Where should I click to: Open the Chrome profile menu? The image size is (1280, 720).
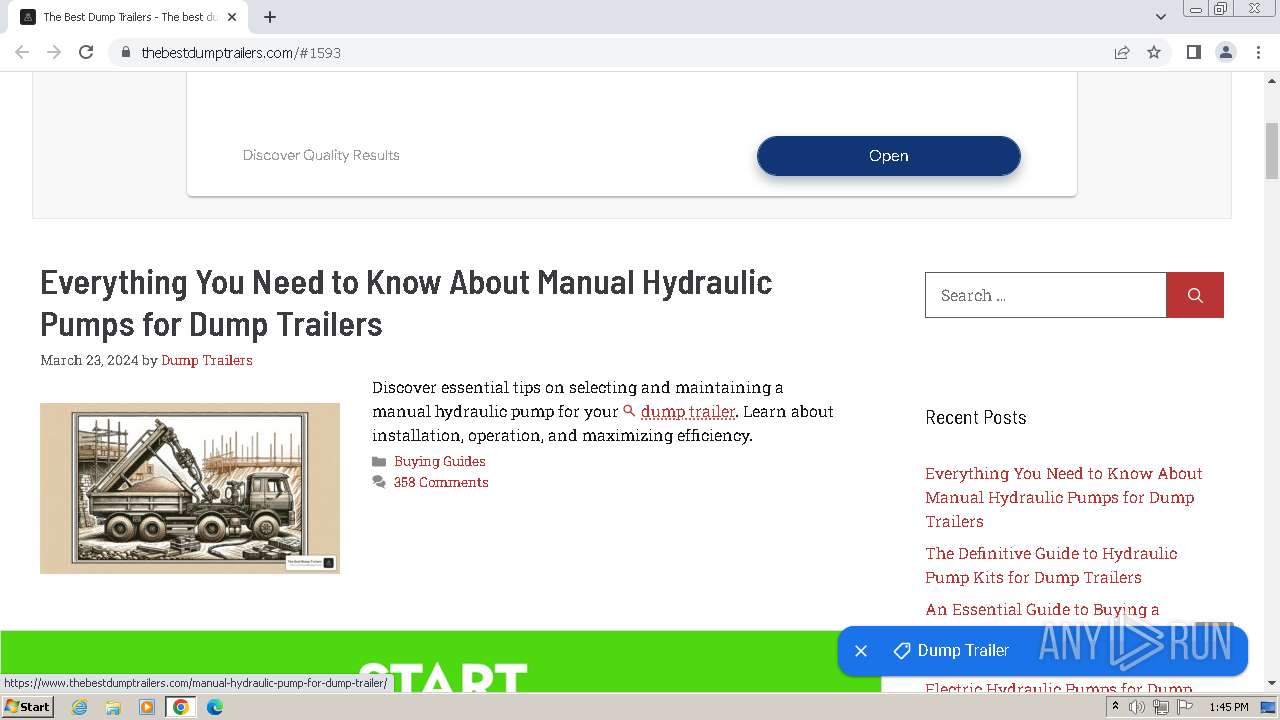[x=1225, y=52]
